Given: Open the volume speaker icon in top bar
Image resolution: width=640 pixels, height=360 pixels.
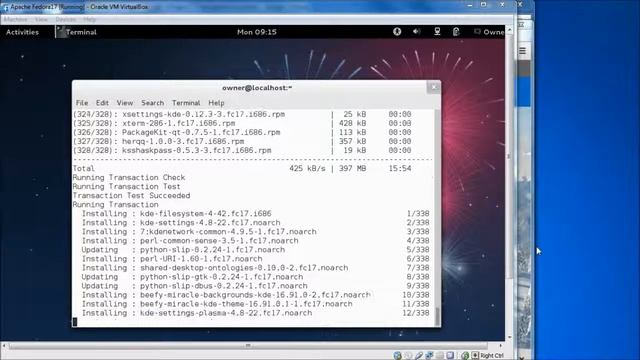Looking at the screenshot, I should coord(416,31).
